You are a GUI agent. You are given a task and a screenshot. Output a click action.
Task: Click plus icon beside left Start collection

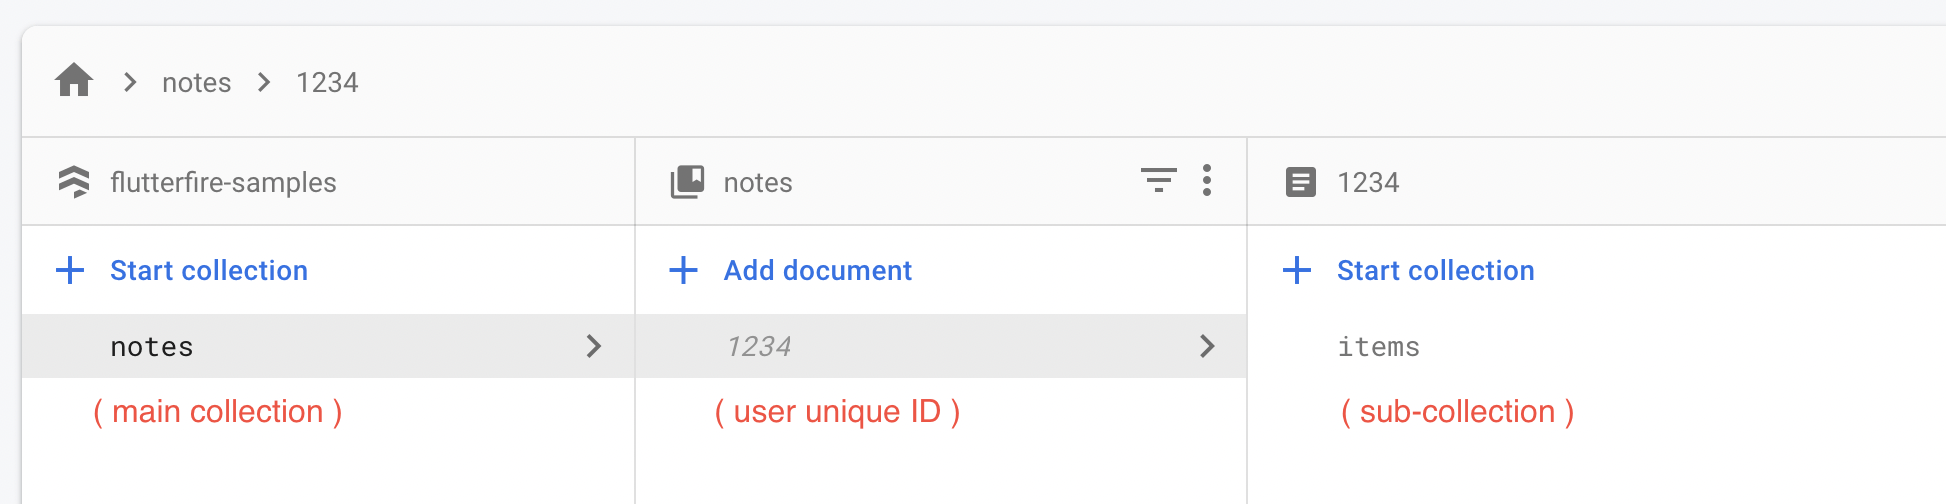70,270
